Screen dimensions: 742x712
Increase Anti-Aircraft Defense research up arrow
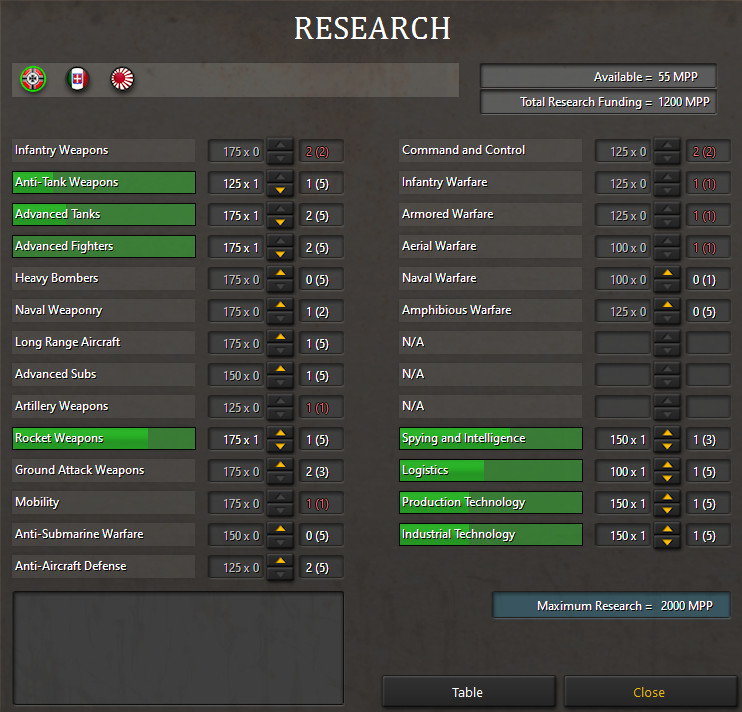(x=280, y=561)
